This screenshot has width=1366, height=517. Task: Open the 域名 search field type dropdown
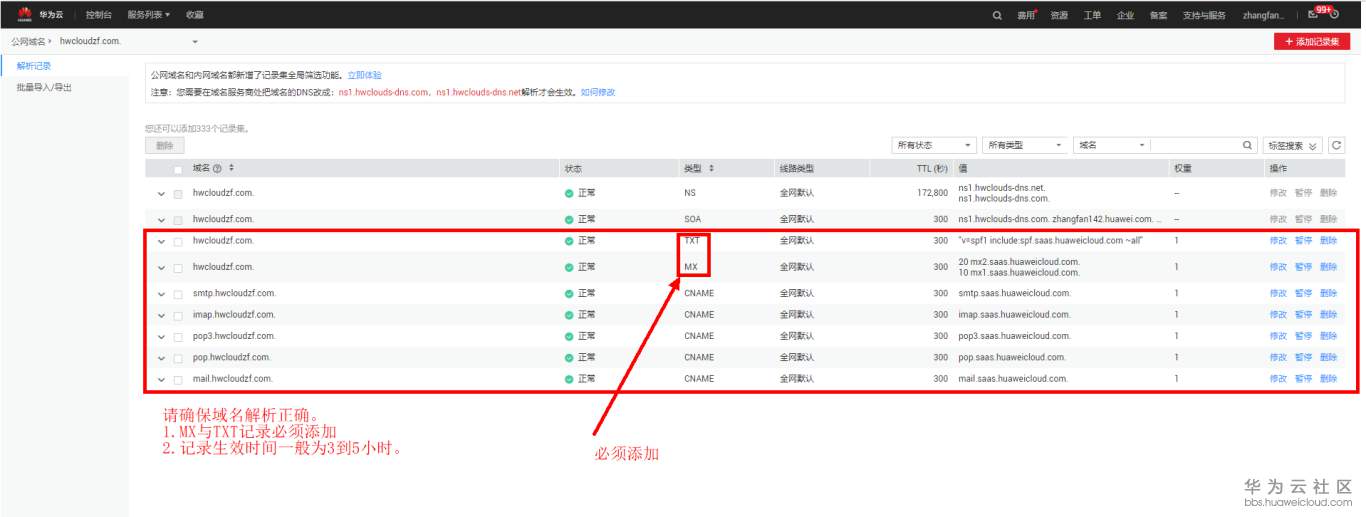(1112, 145)
